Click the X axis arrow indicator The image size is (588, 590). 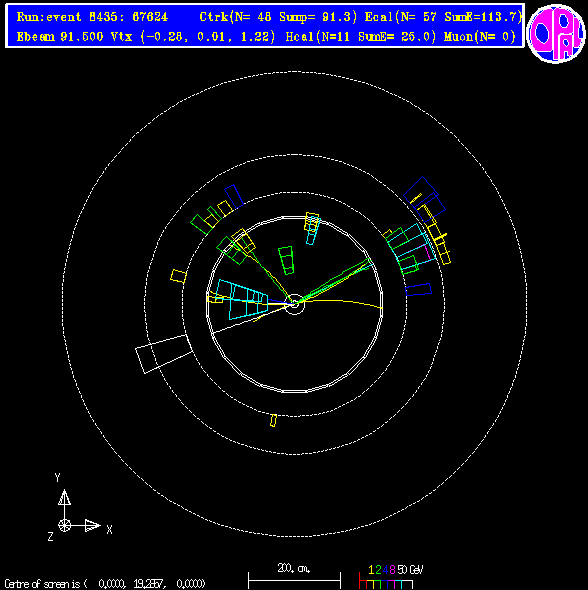93,525
